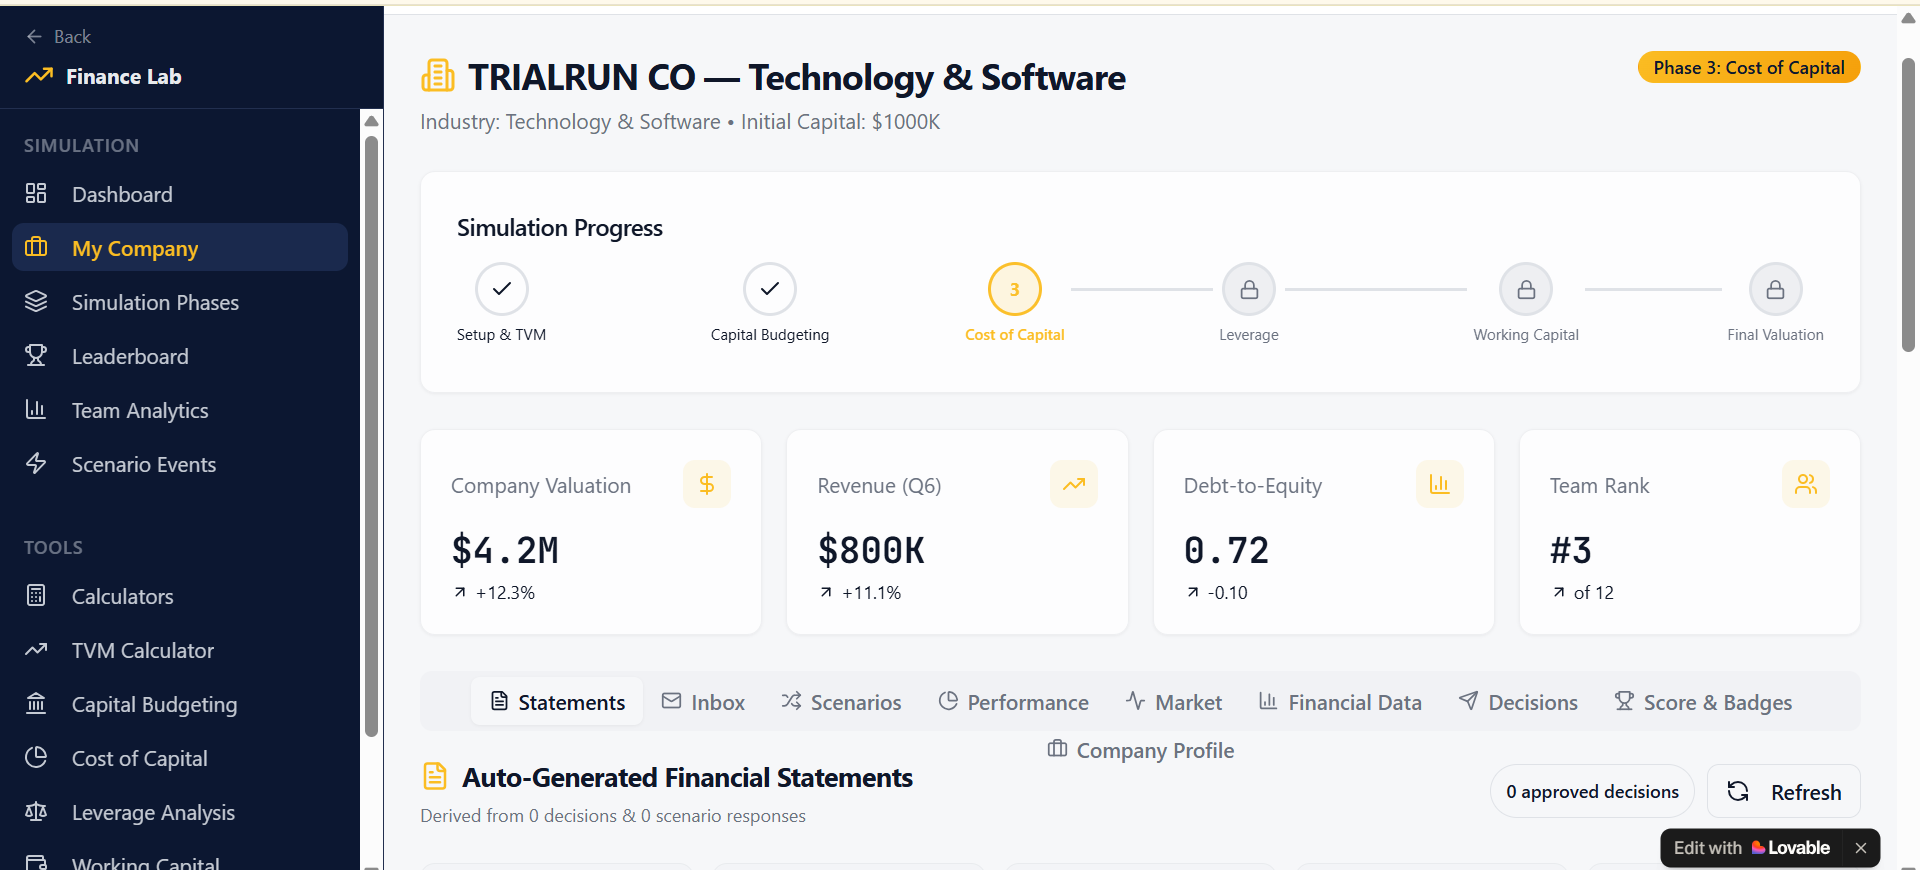Click the Simulation Phases layers icon
The height and width of the screenshot is (870, 1920).
[x=36, y=302]
